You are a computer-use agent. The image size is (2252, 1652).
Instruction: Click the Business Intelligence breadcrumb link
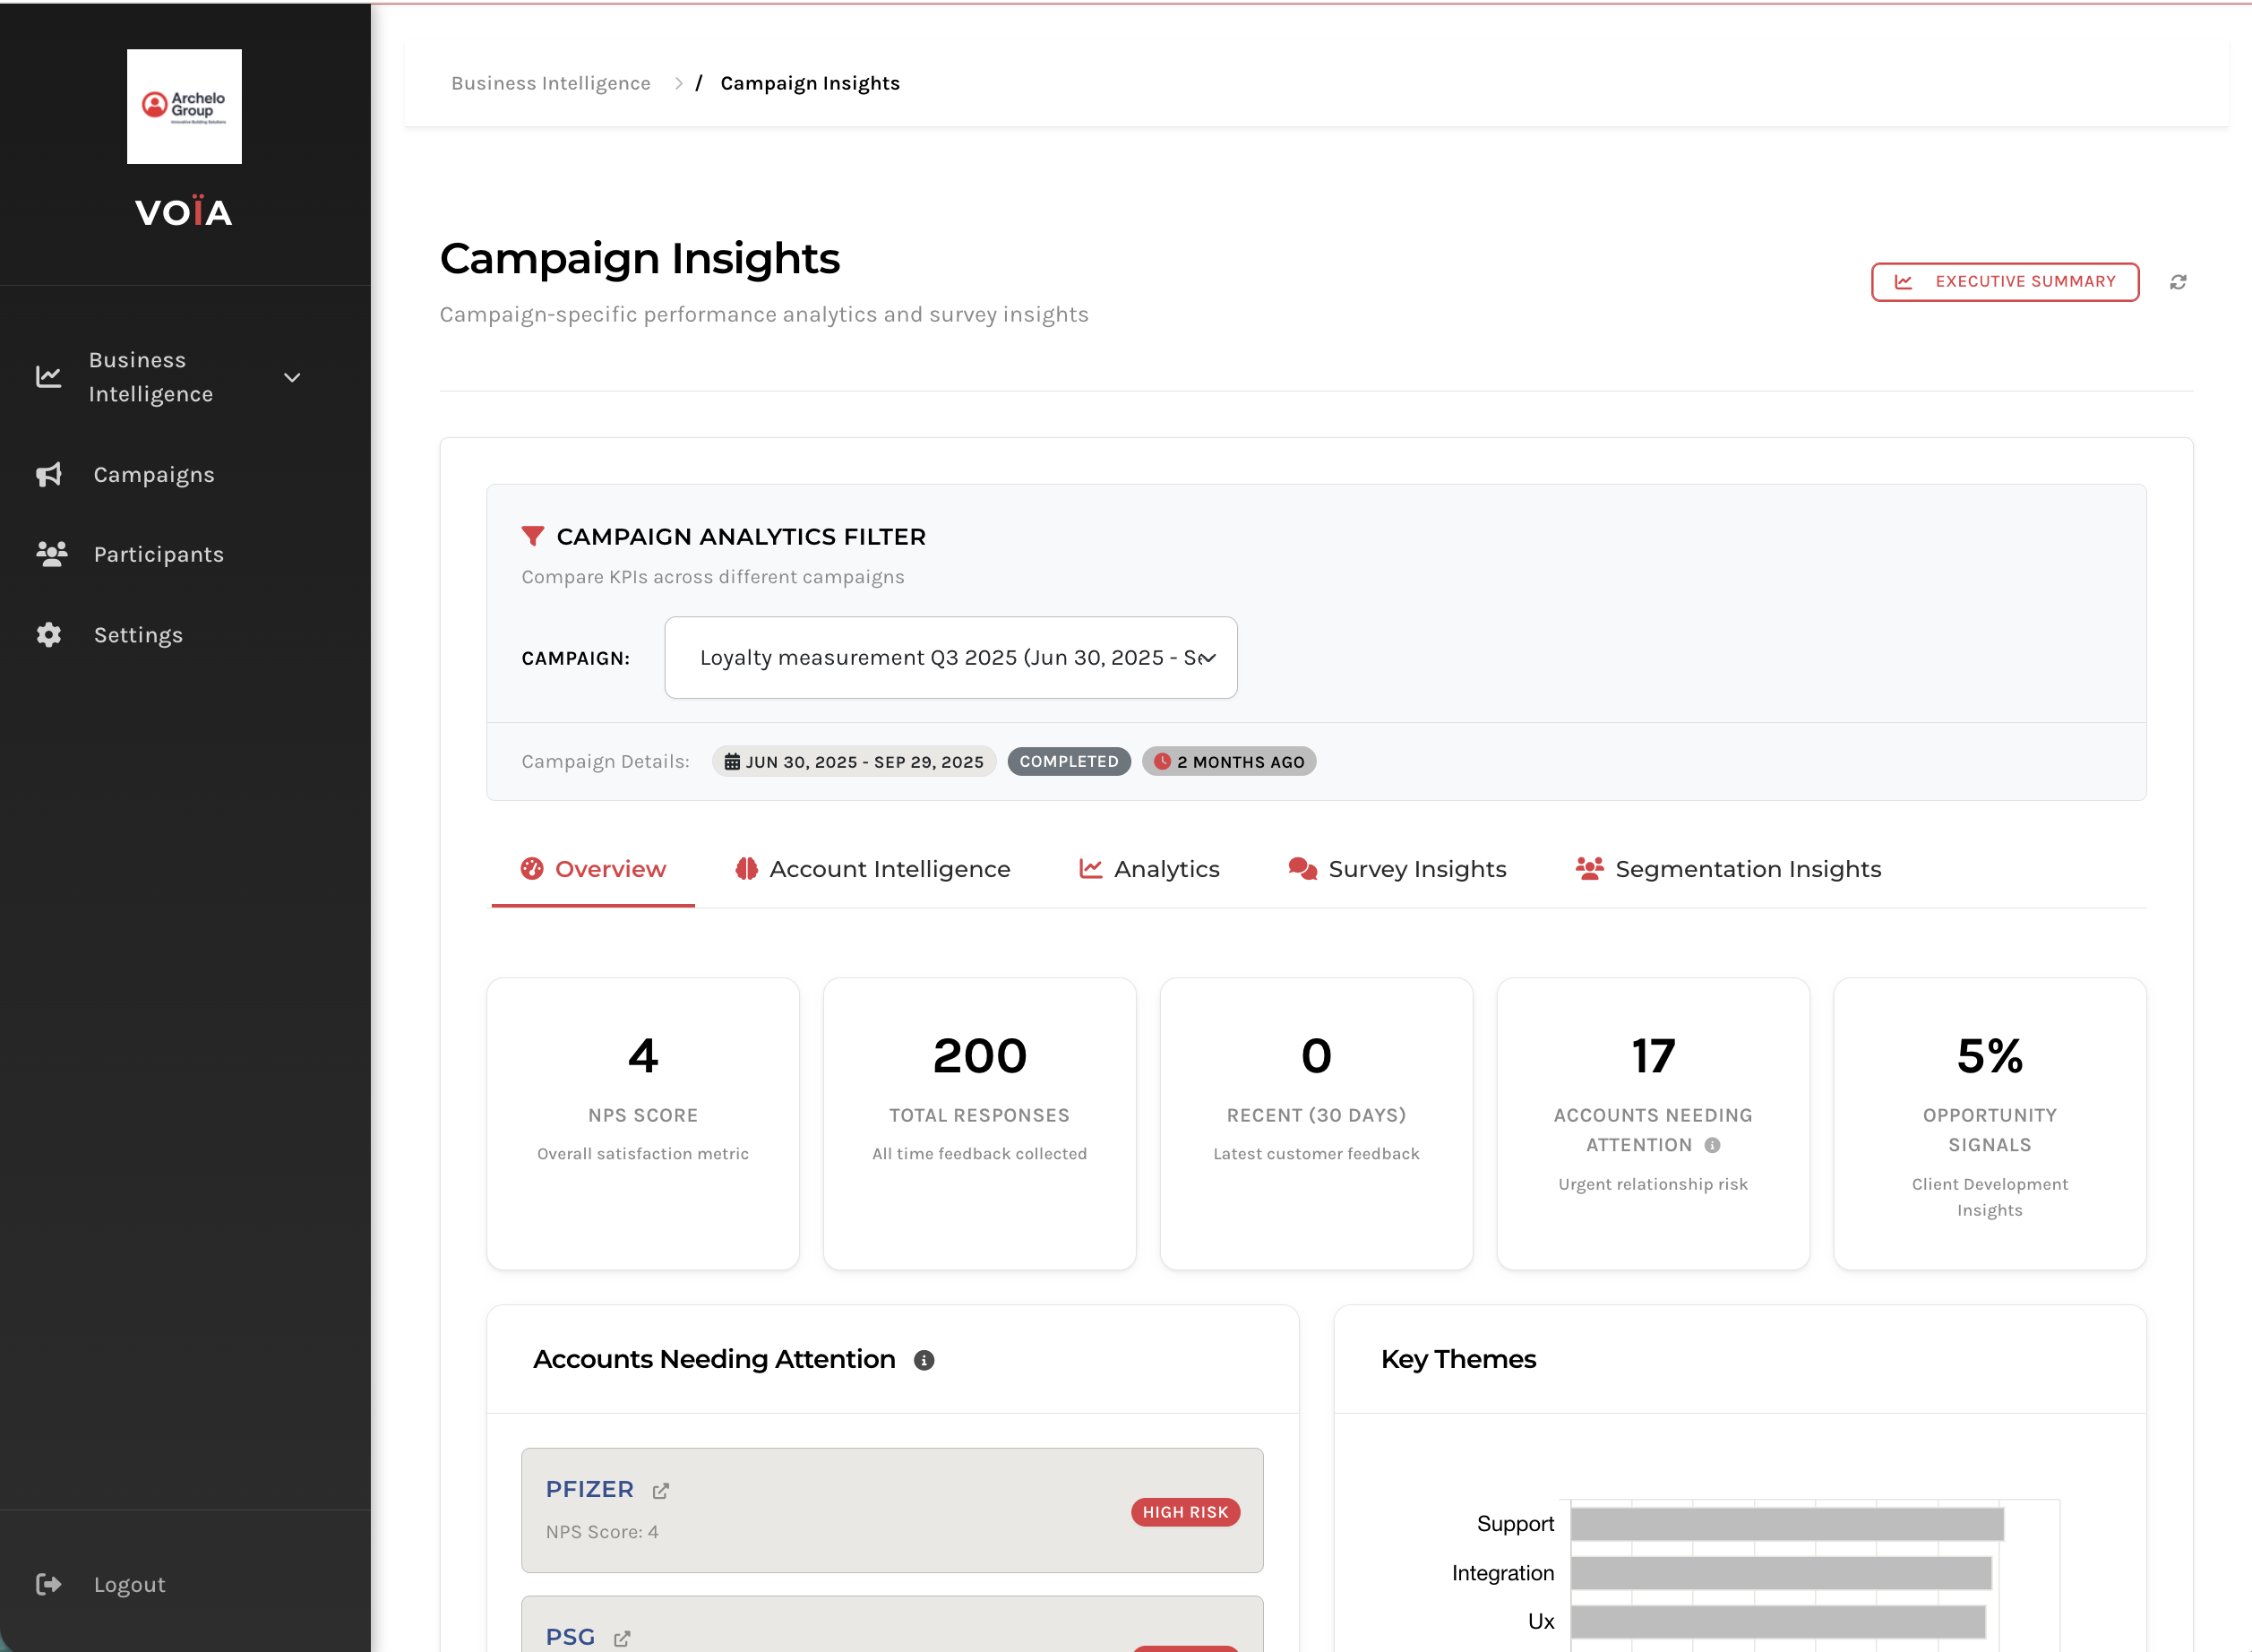[x=550, y=83]
